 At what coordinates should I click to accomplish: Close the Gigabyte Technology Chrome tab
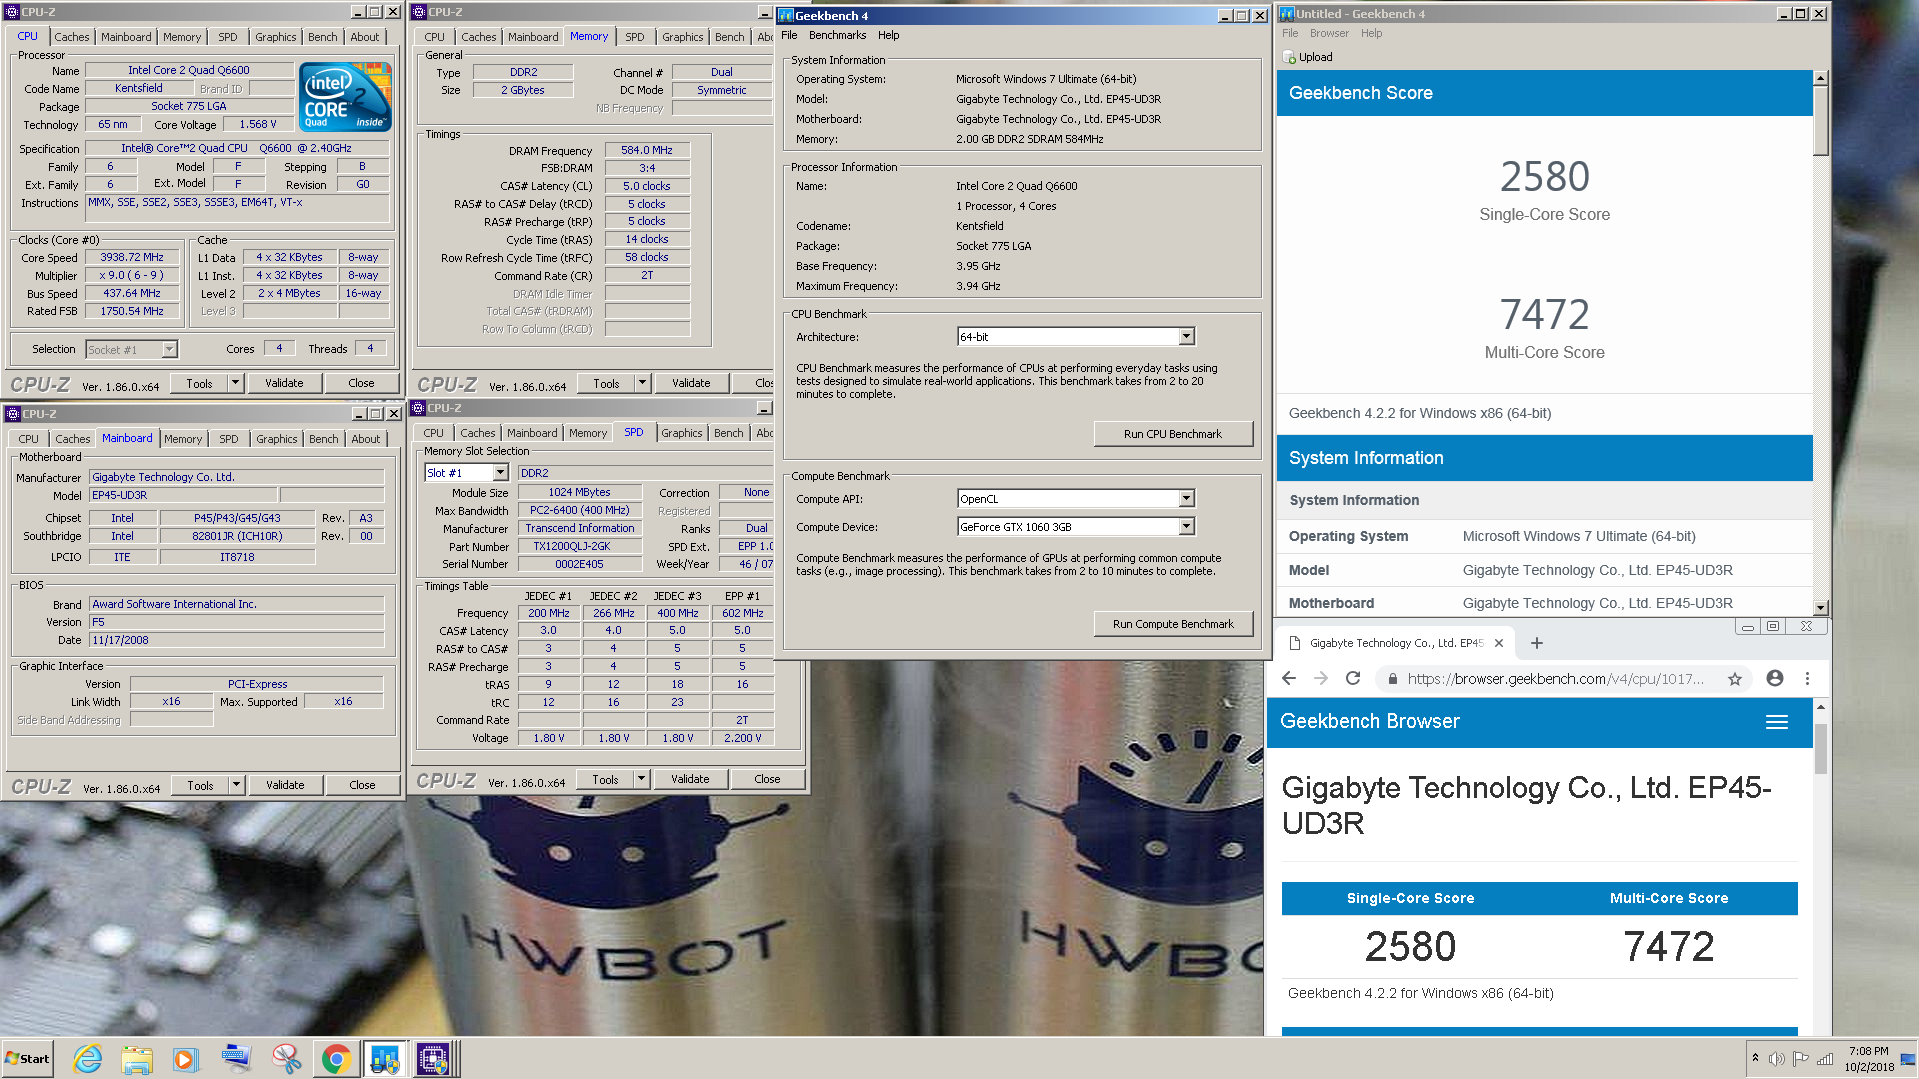(x=1499, y=643)
